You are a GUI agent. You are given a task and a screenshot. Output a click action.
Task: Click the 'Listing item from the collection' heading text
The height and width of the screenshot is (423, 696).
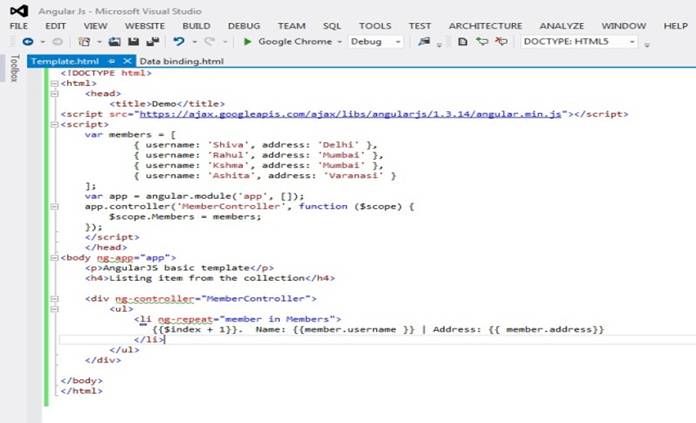pyautogui.click(x=207, y=278)
